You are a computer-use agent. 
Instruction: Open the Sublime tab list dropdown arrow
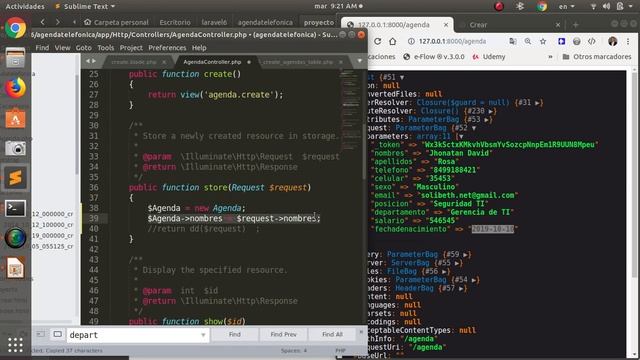point(360,61)
